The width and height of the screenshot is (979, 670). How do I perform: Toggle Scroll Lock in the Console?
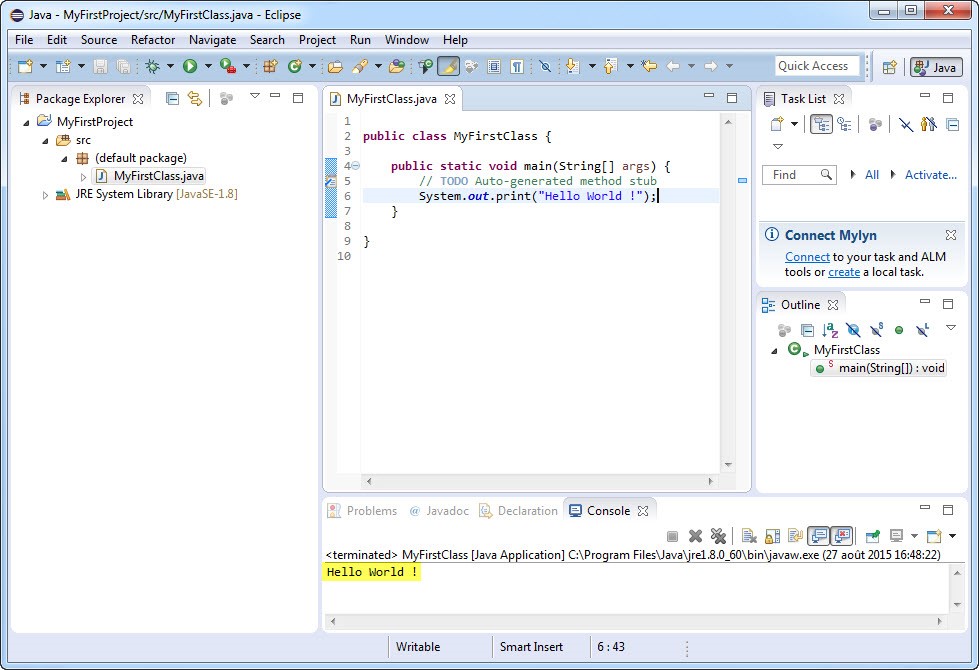tap(769, 536)
